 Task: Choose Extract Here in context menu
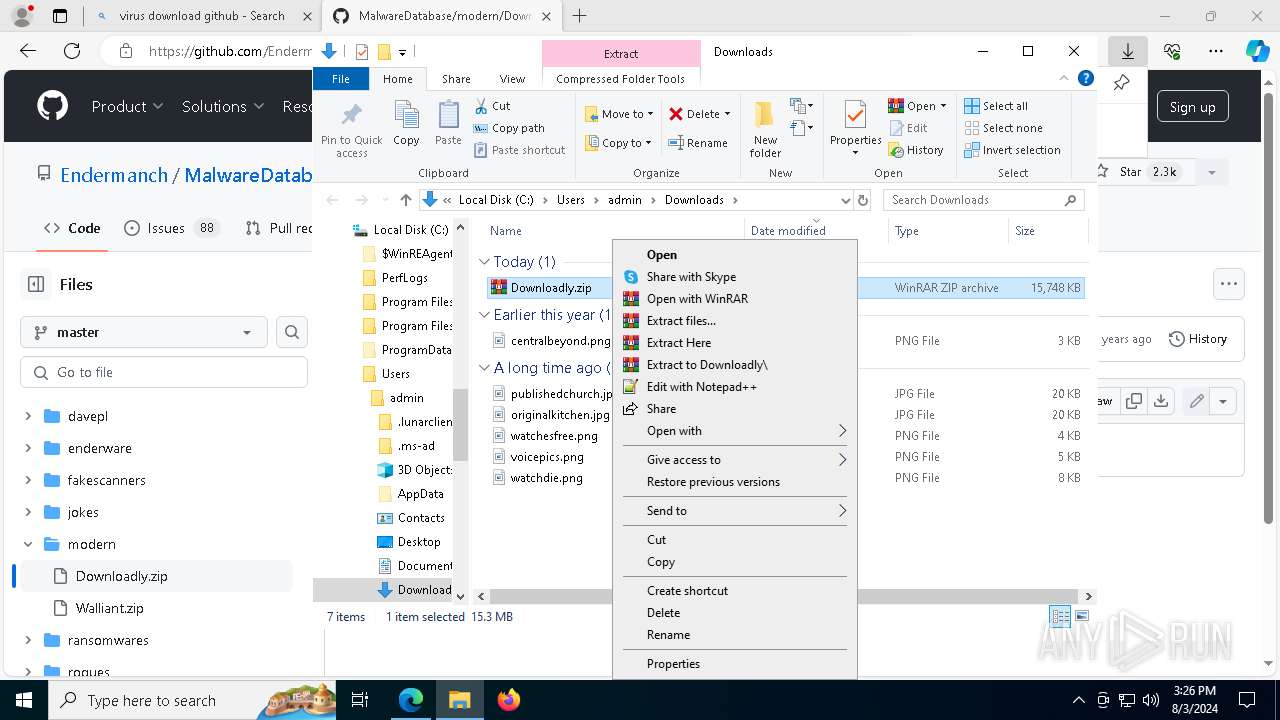(x=734, y=343)
